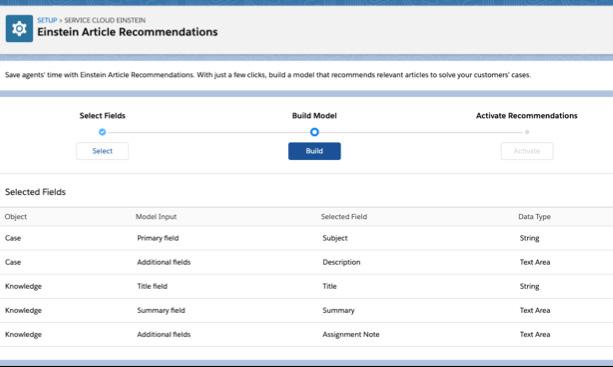The image size is (613, 367).
Task: Click the completed Select Fields step marker
Action: pyautogui.click(x=102, y=132)
